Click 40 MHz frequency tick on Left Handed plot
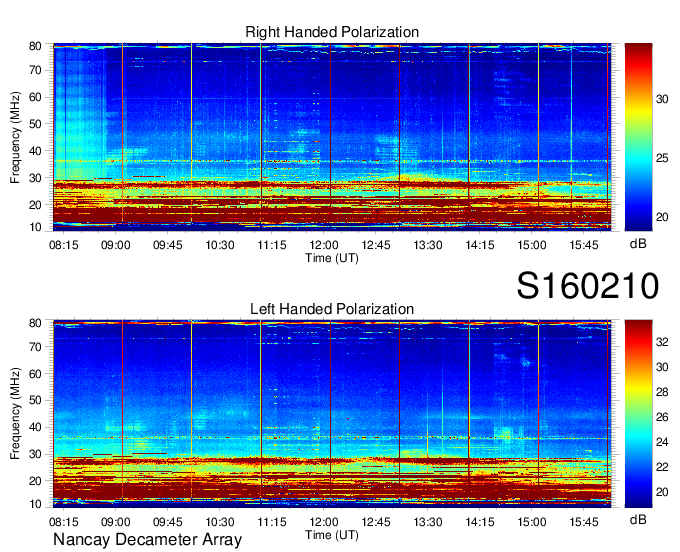Viewport: 680px width, 552px height. [36, 428]
